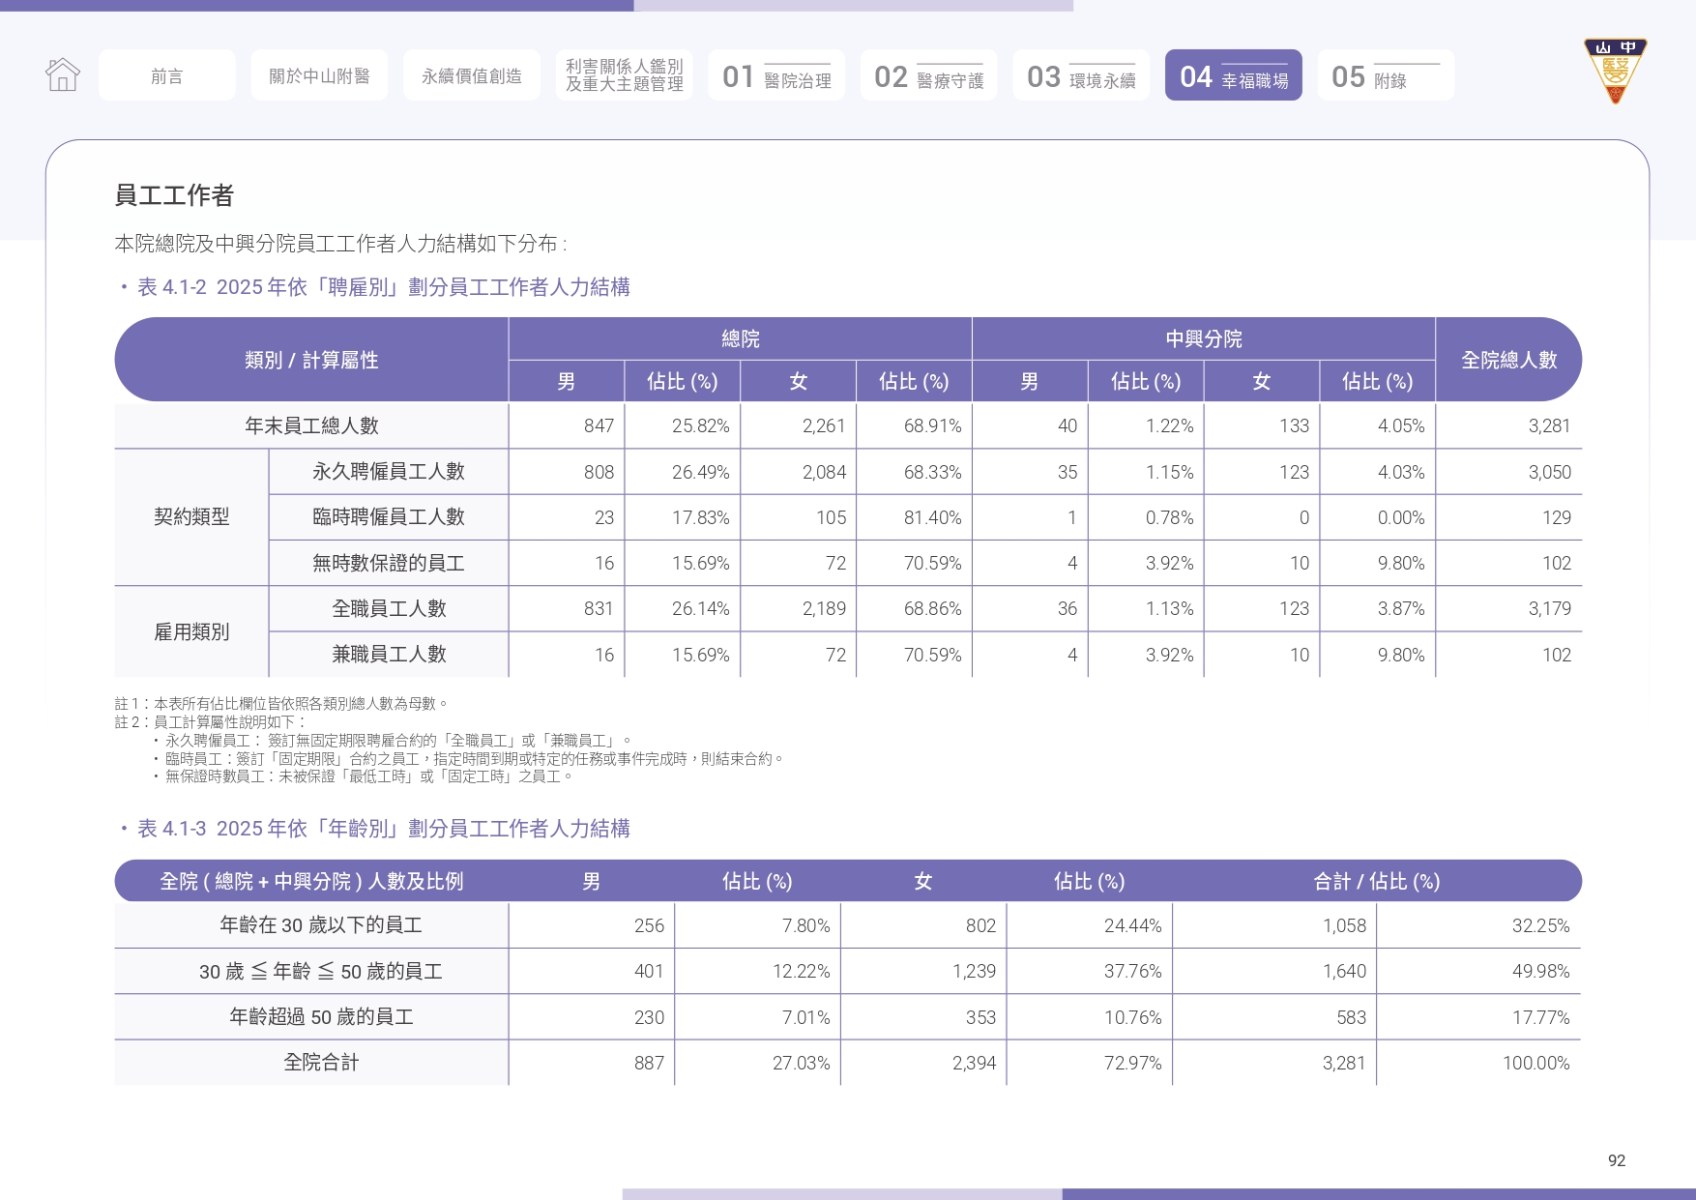Screen dimensions: 1696x1200
Task: Select value 256 in under-30 row
Action: (649, 926)
